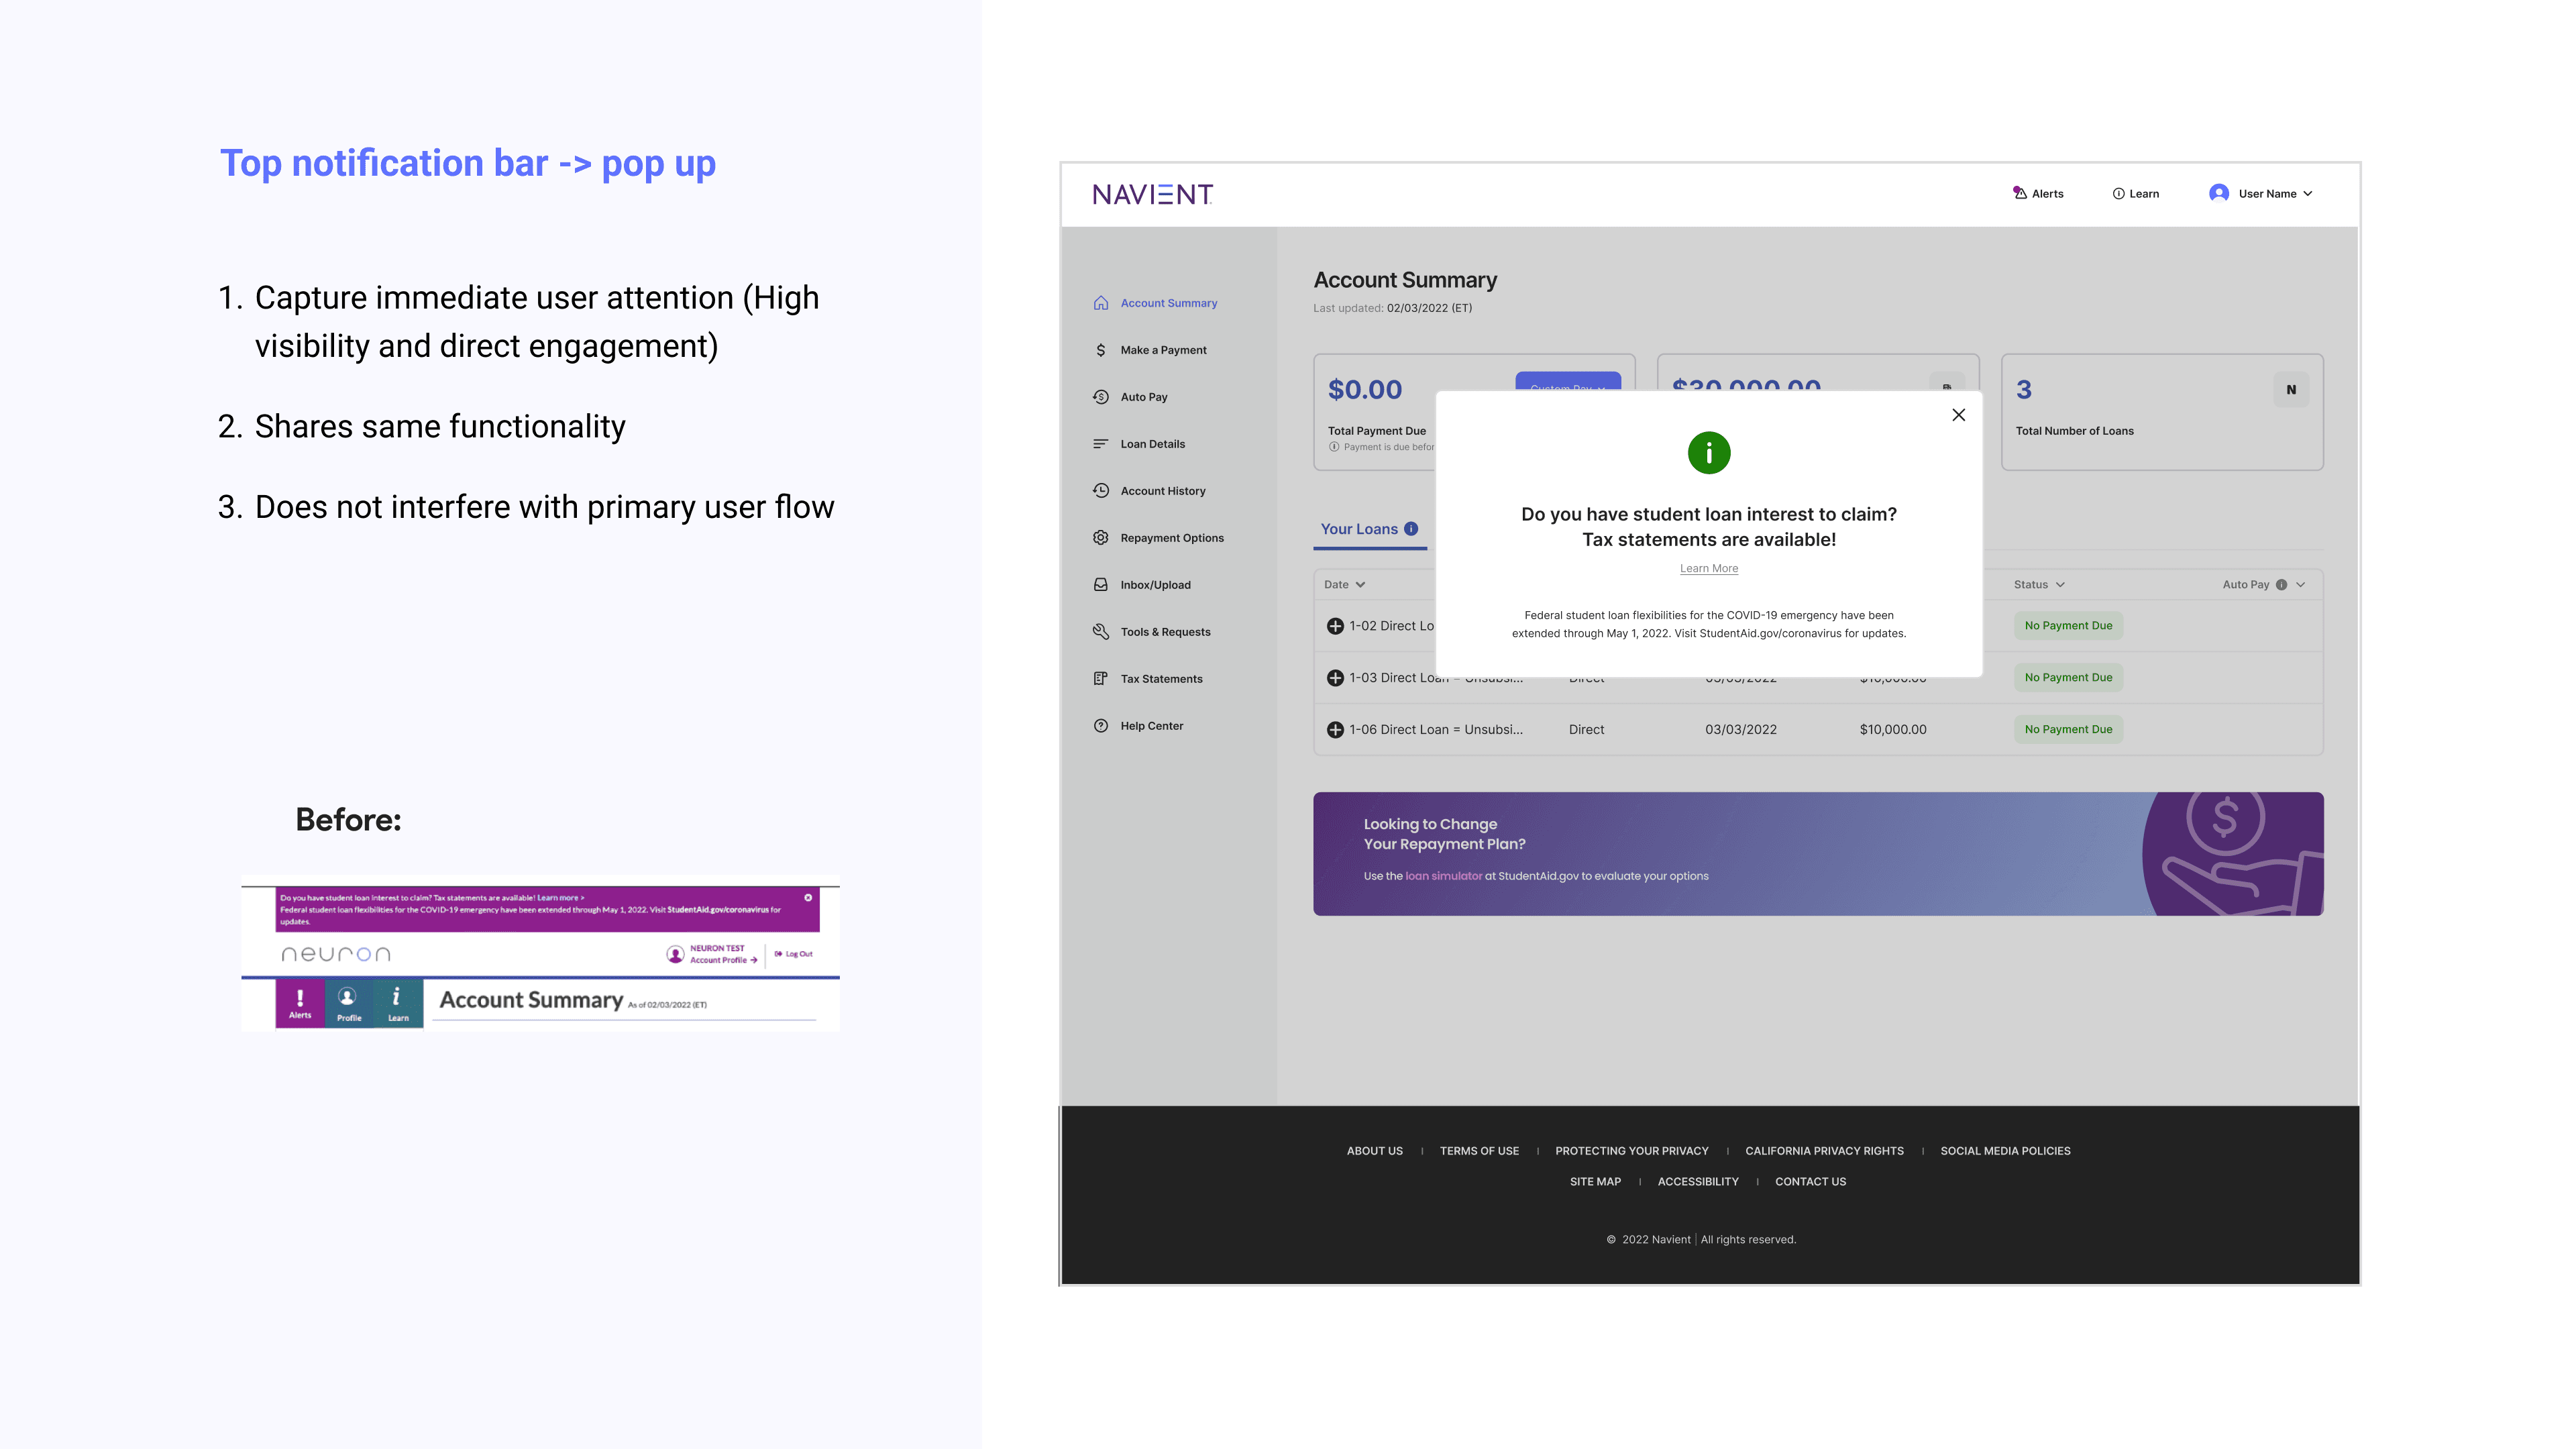Open Social Media Policies in the footer

coord(2005,1151)
